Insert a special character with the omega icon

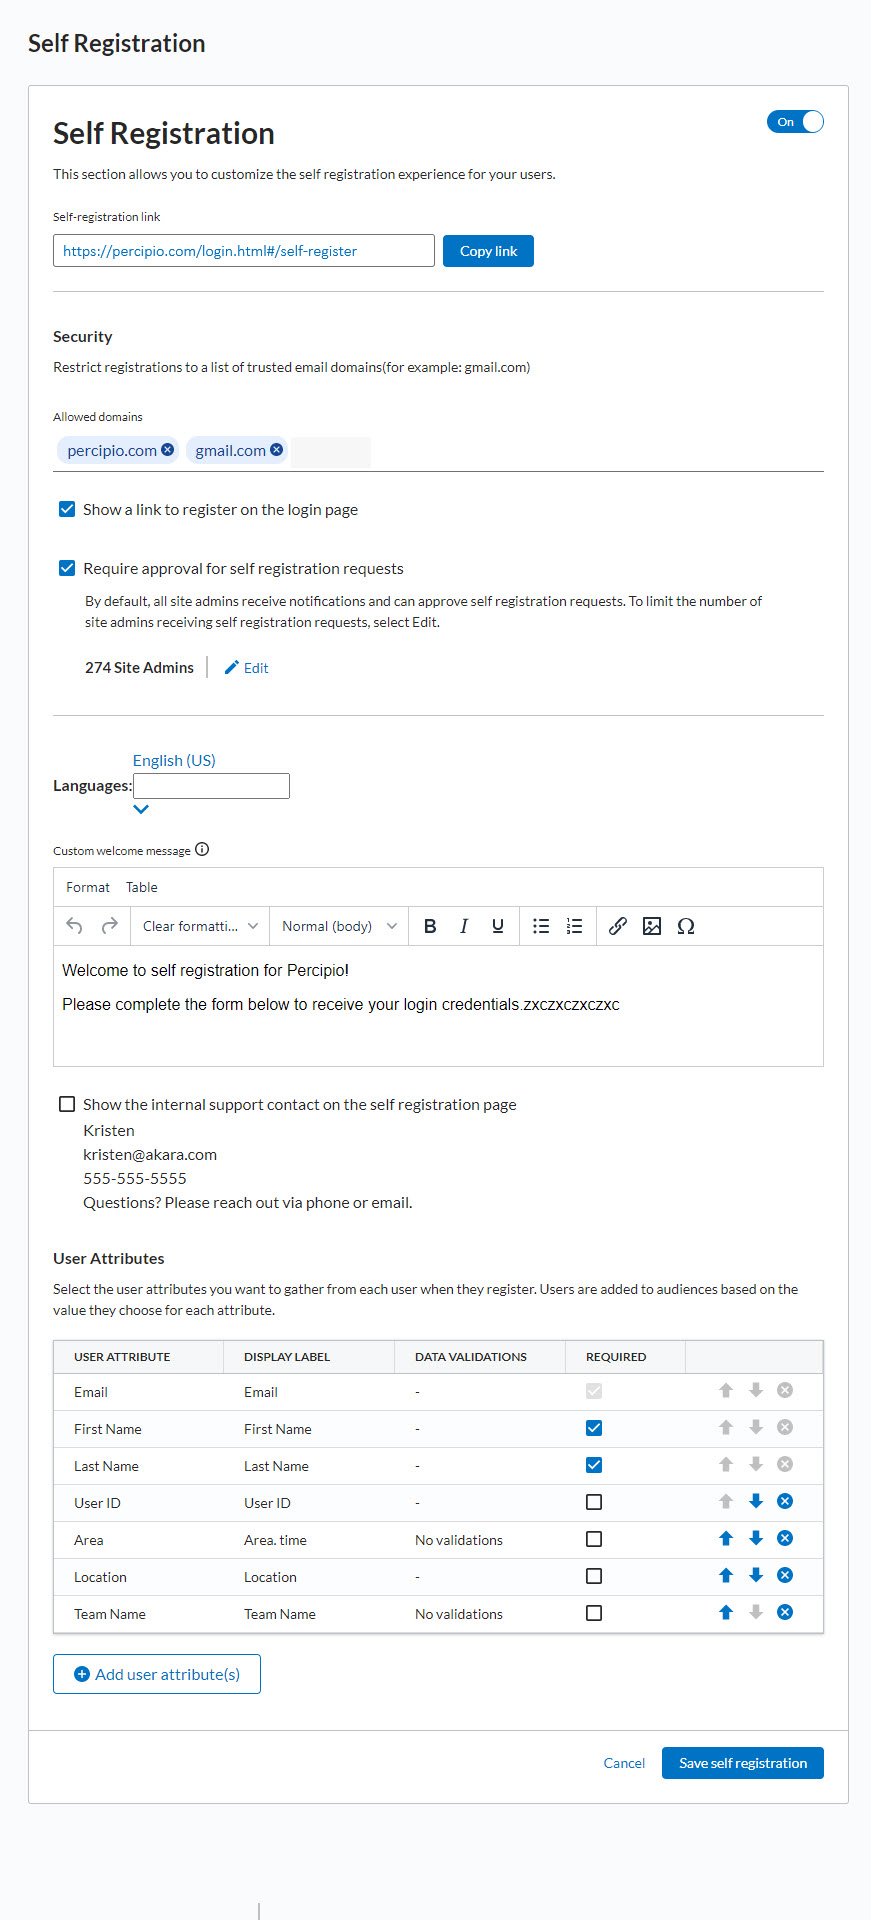[686, 926]
